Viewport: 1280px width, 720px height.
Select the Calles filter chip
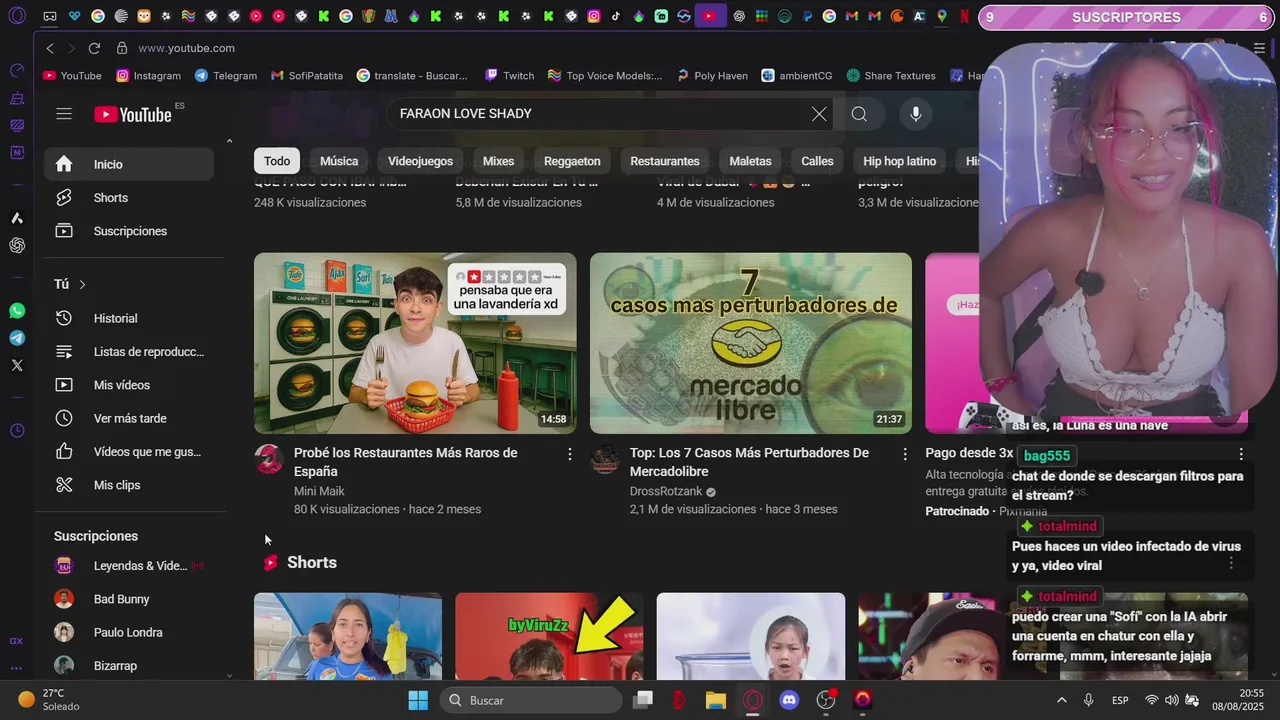(817, 161)
